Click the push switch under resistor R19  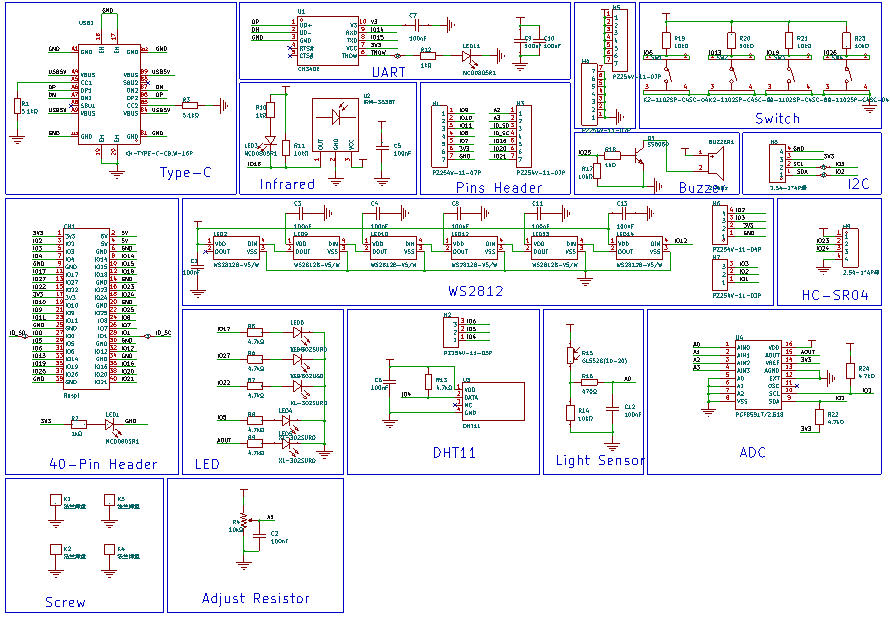666,74
